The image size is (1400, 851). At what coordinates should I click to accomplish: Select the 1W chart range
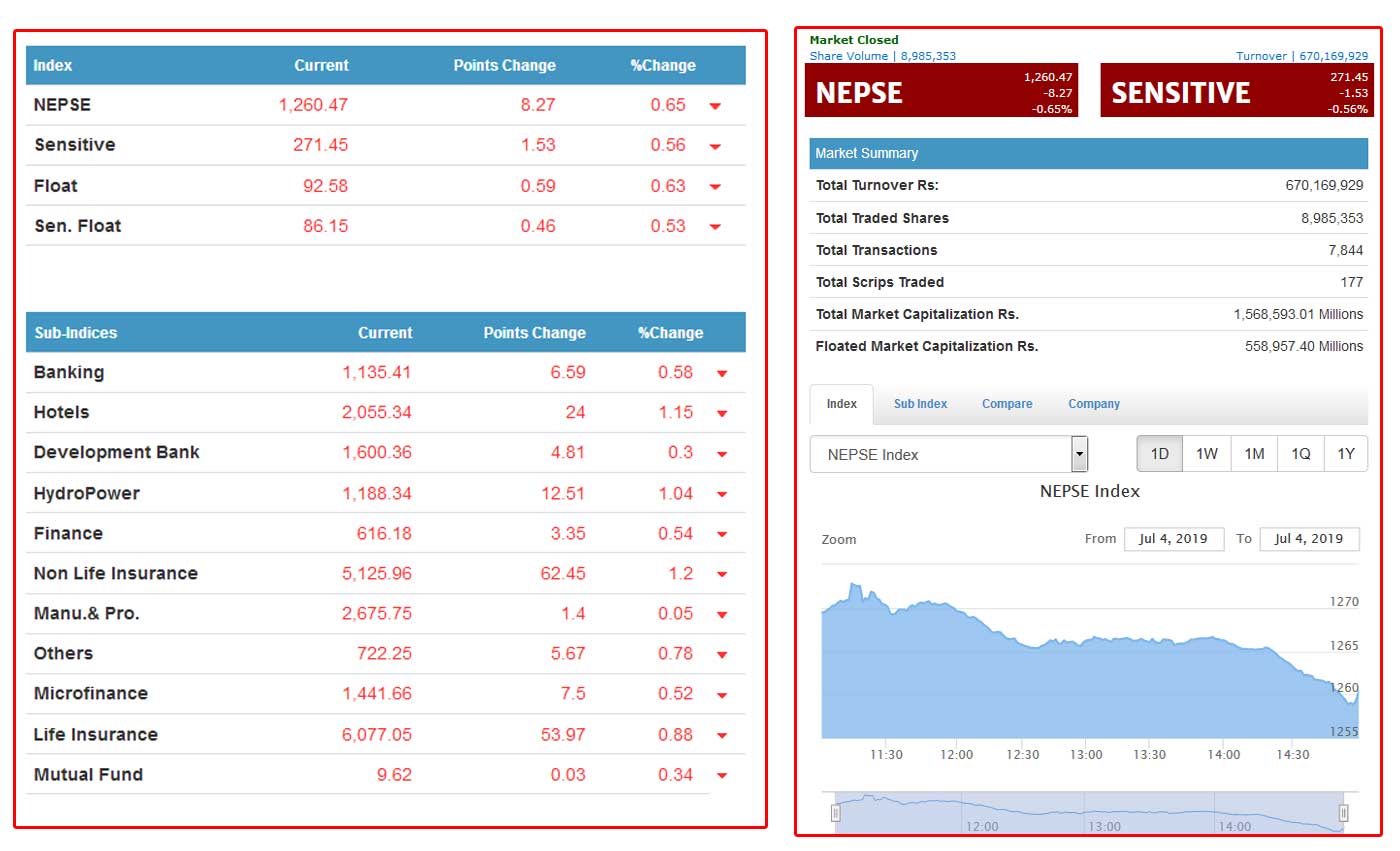tap(1207, 454)
